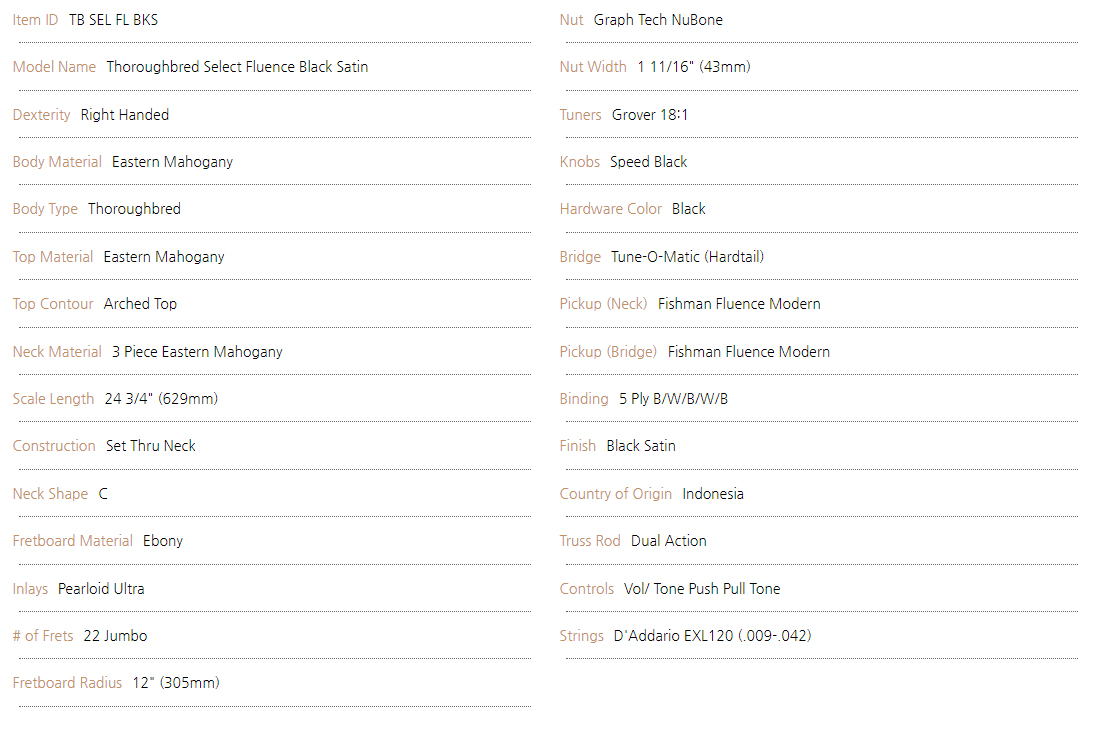Click the Inlays value 'Pearloid Ultra'

[x=101, y=589]
